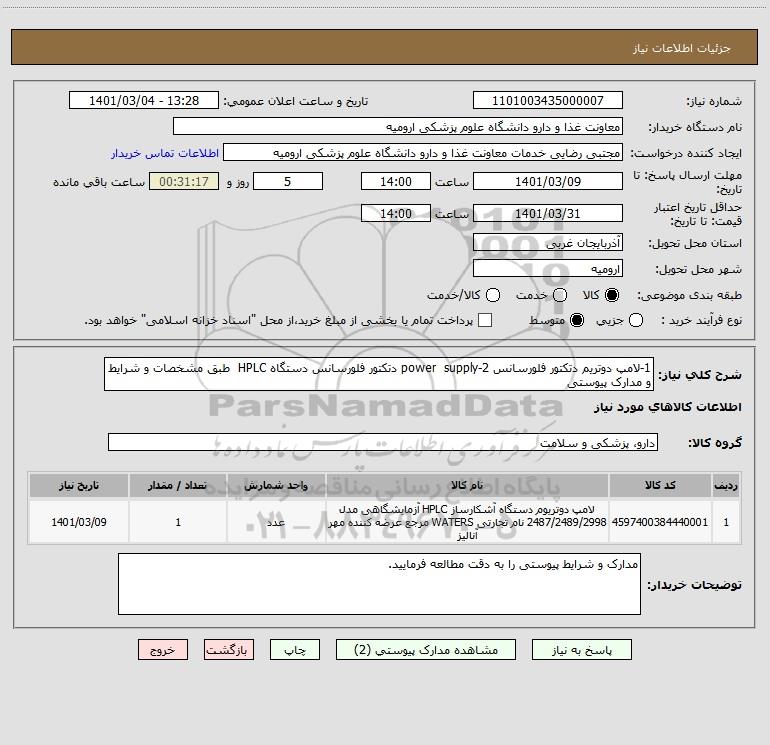Click the خروج exit button
This screenshot has width=770, height=745.
(x=163, y=650)
